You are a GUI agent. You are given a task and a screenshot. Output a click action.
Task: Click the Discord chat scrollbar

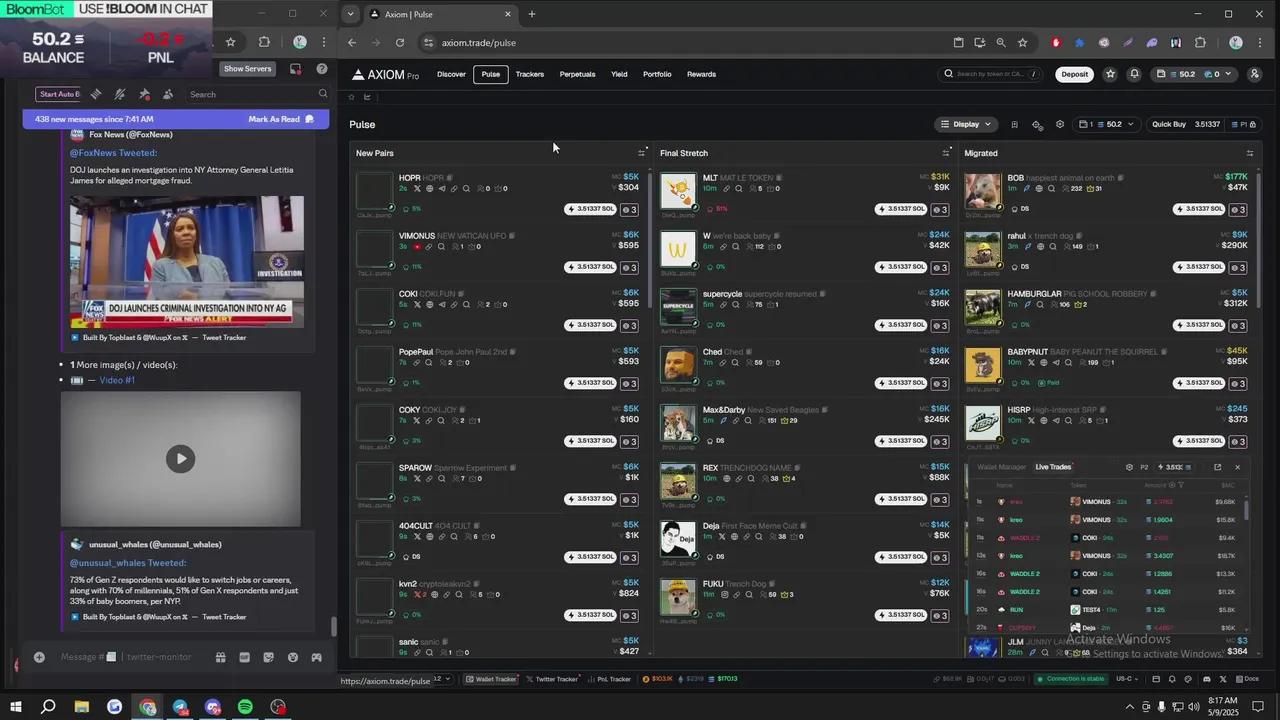pos(334,628)
